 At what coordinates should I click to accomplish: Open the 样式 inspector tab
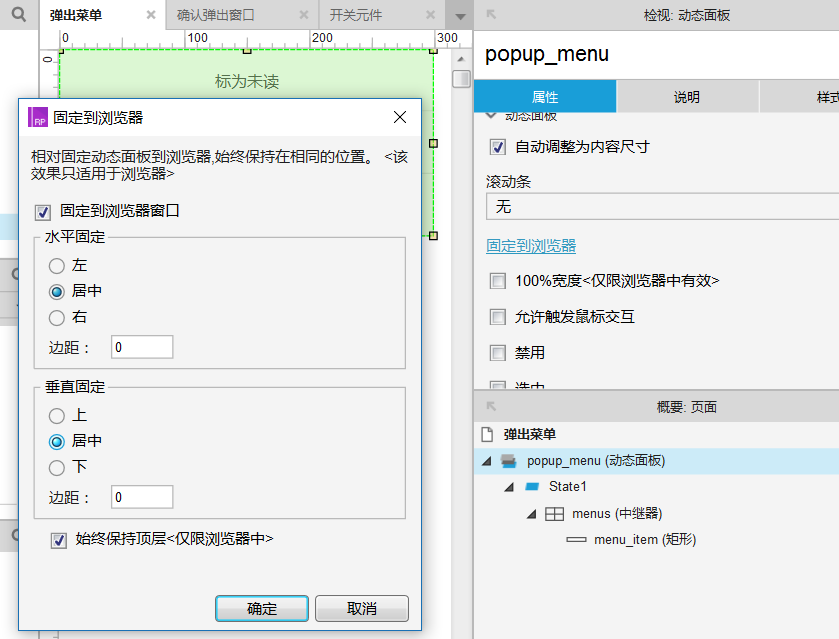pyautogui.click(x=799, y=97)
